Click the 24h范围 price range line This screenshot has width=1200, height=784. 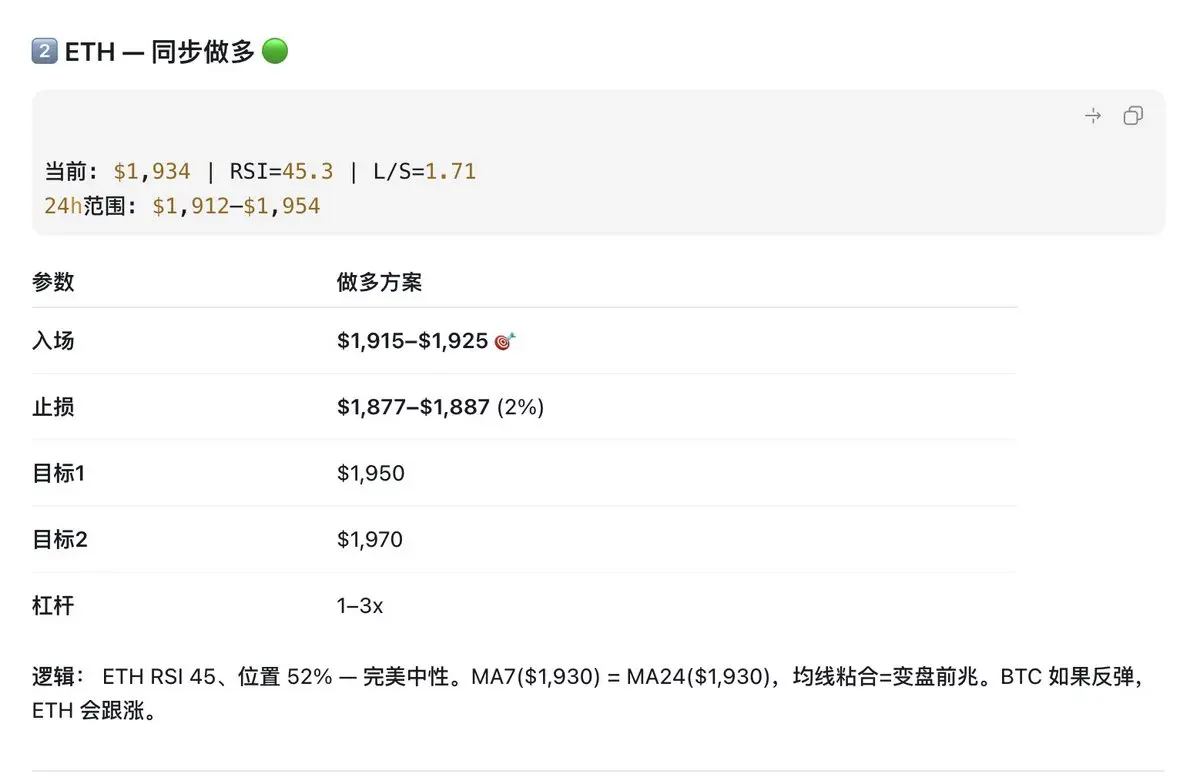tap(182, 207)
